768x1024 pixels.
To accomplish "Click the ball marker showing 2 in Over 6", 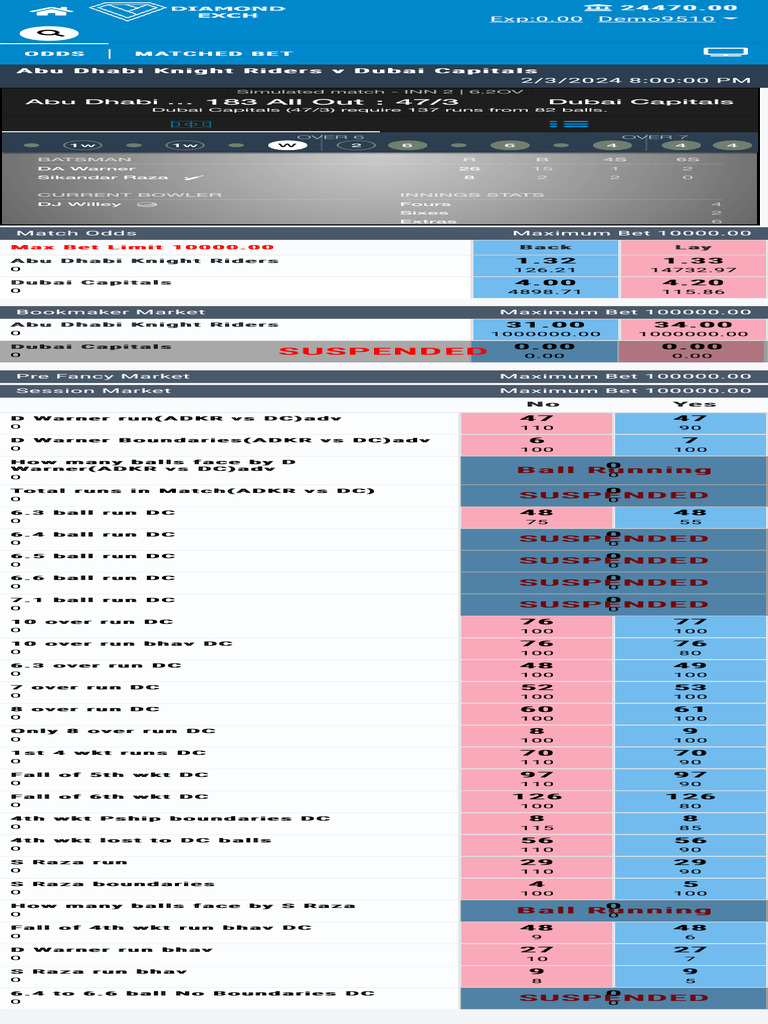I will [356, 145].
